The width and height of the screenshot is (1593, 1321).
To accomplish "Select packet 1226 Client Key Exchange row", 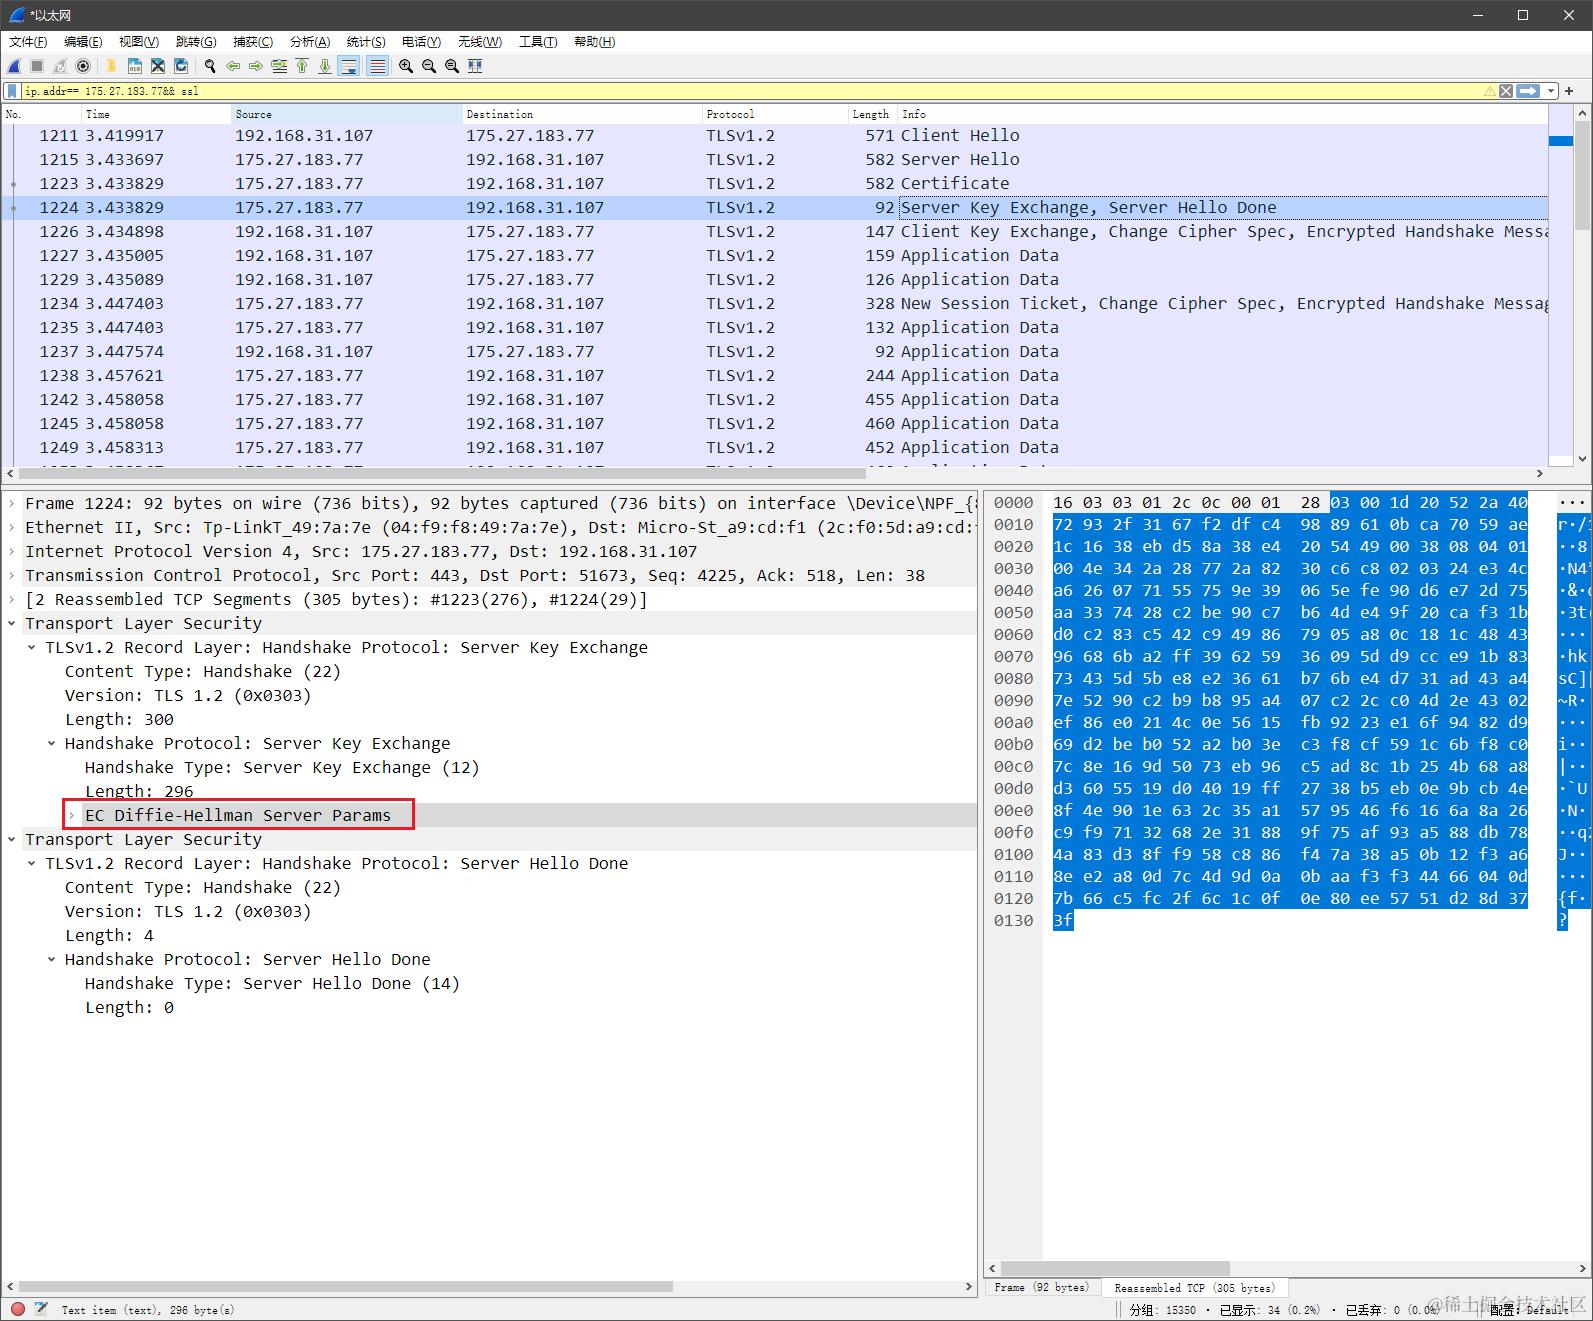I will [x=775, y=231].
